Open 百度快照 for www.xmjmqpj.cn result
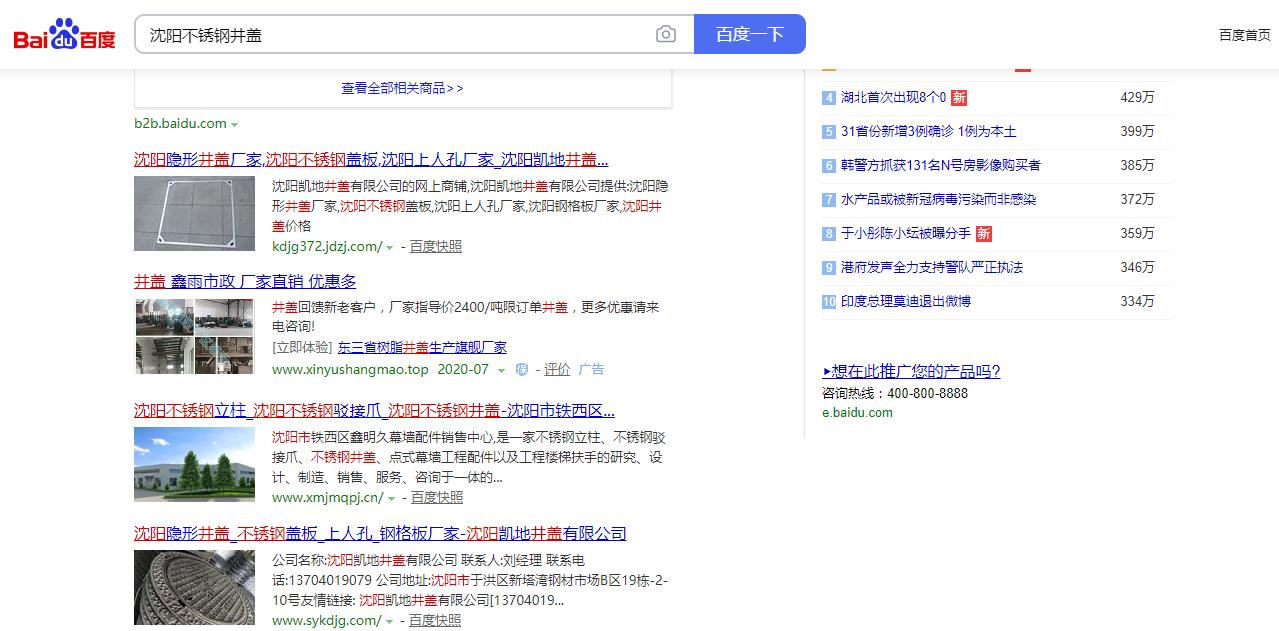Image resolution: width=1279 pixels, height=631 pixels. point(437,497)
